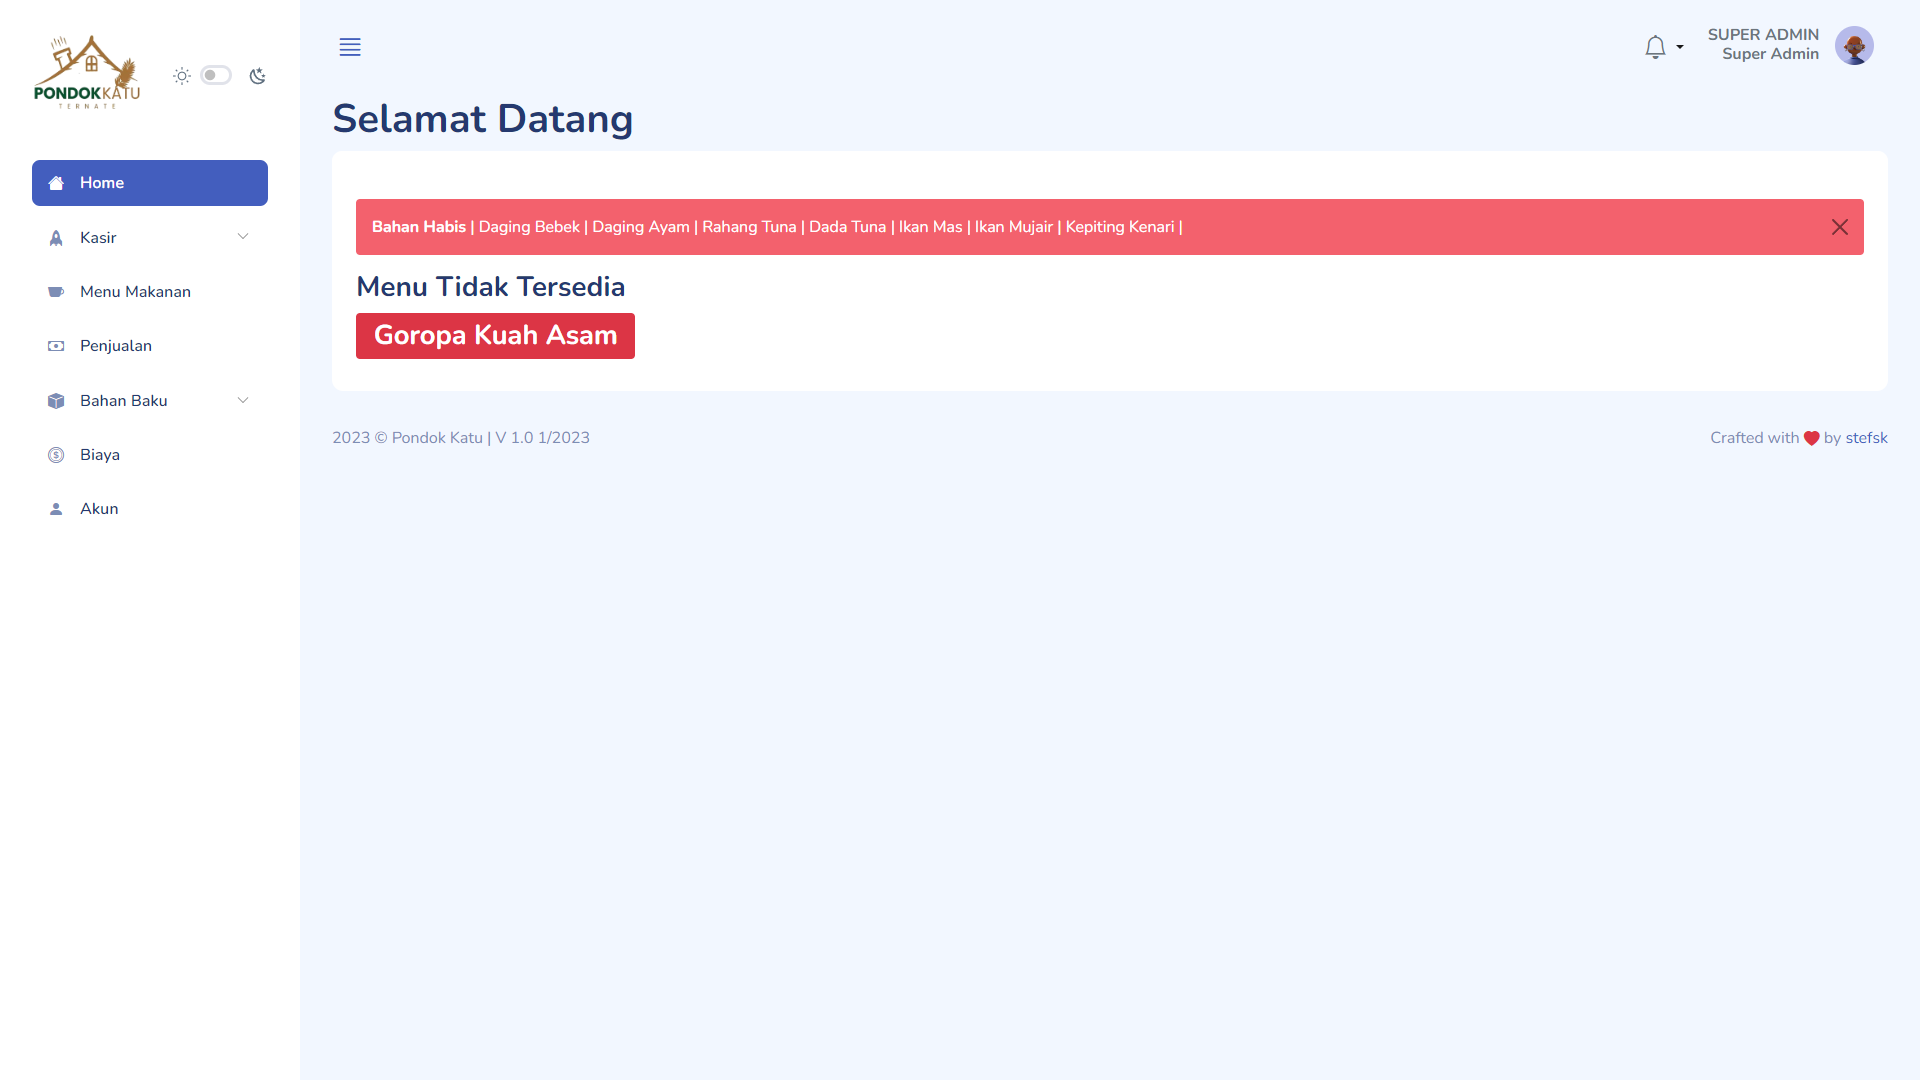This screenshot has width=1920, height=1080.
Task: Click the Super Admin avatar
Action: click(1853, 46)
